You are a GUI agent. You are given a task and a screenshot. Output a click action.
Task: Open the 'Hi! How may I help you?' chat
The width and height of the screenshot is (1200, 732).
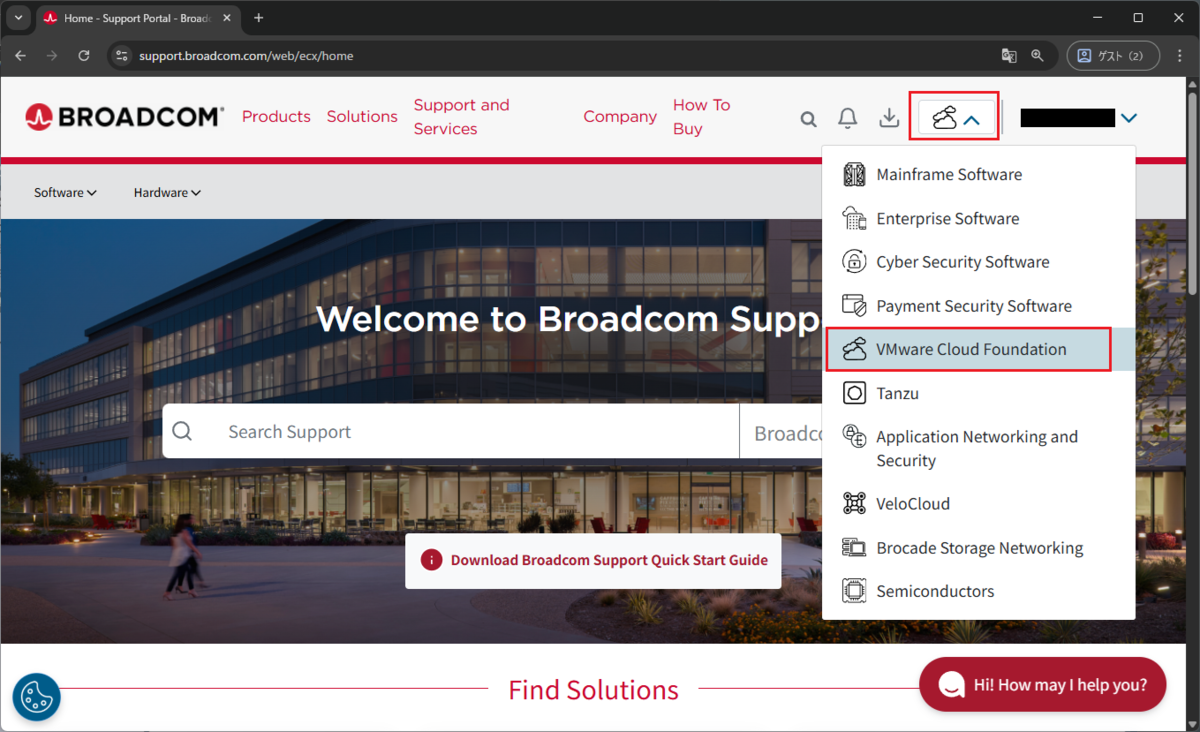pyautogui.click(x=1042, y=685)
